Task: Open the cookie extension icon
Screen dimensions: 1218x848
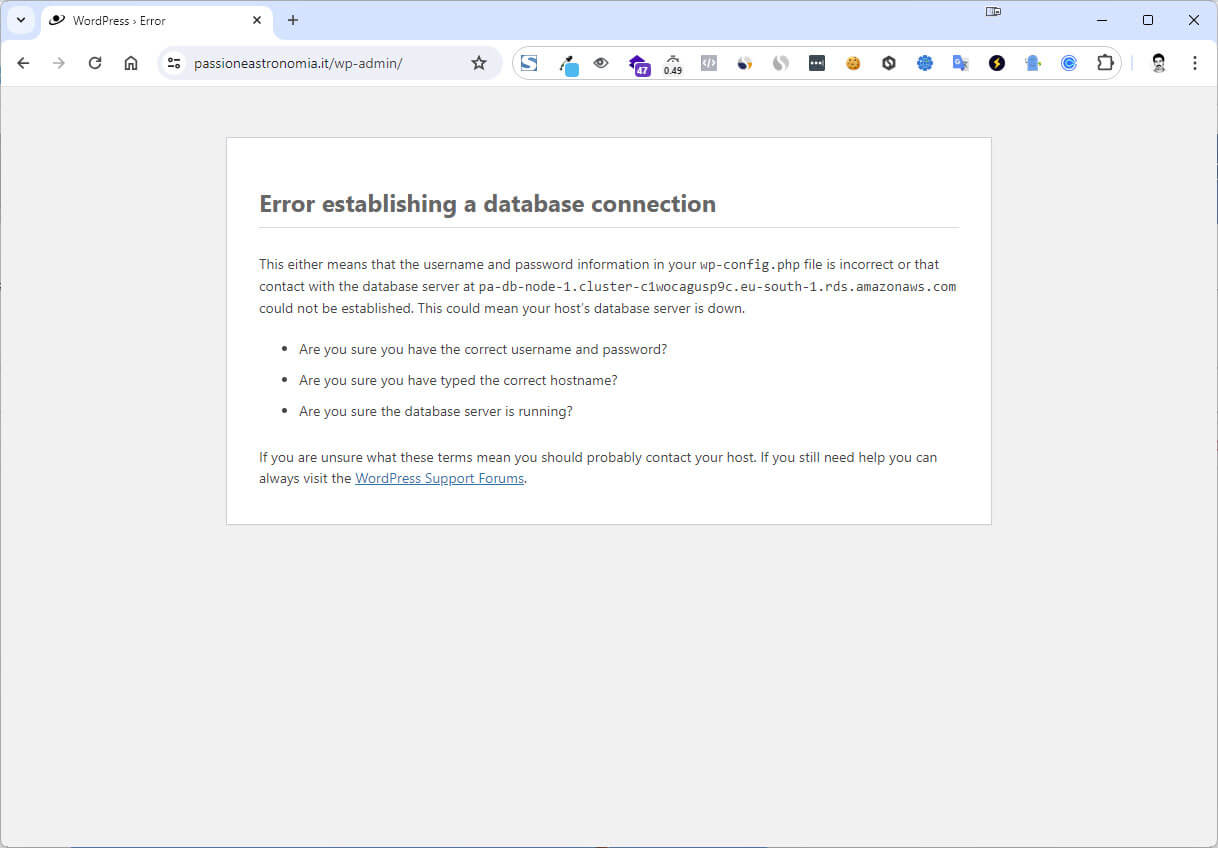Action: (853, 63)
